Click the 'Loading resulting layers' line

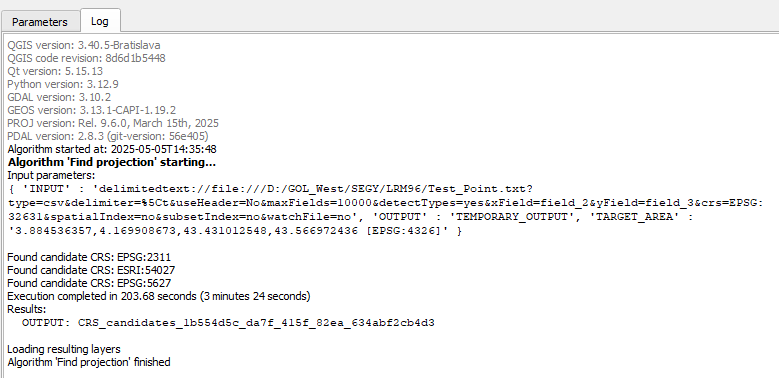64,349
